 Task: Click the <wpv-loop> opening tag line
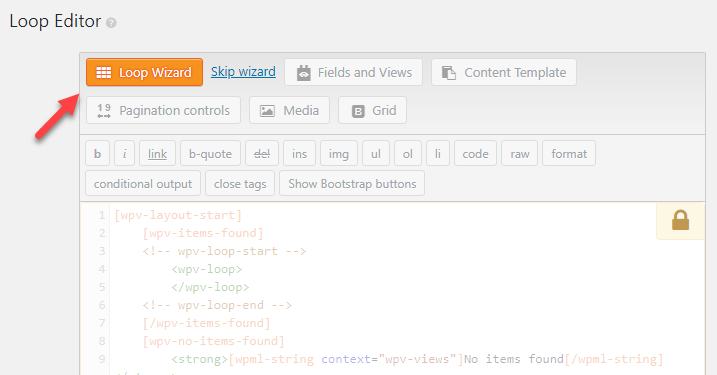click(x=207, y=269)
